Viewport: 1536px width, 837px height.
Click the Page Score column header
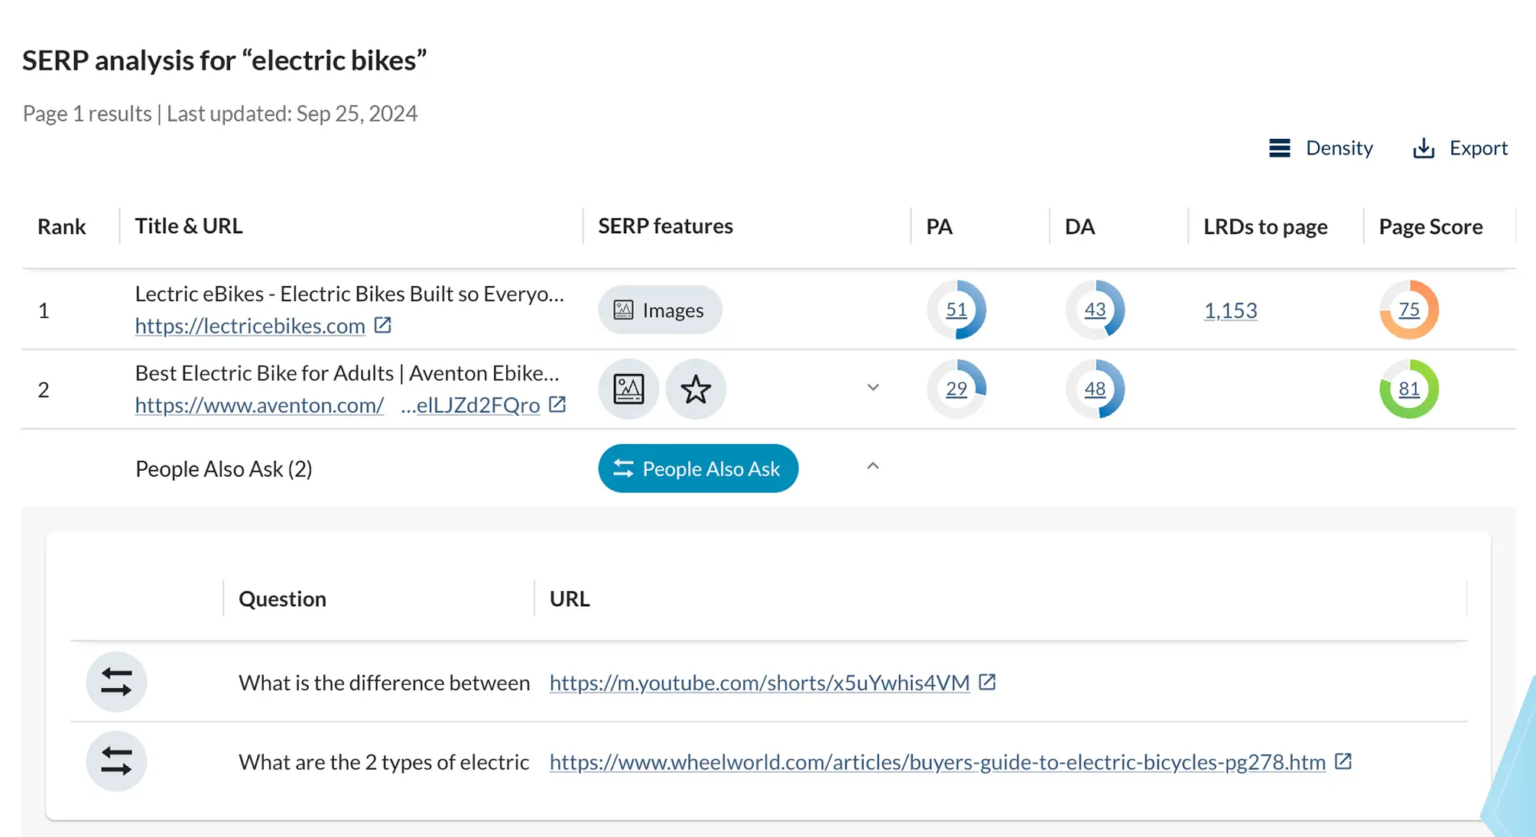tap(1430, 226)
